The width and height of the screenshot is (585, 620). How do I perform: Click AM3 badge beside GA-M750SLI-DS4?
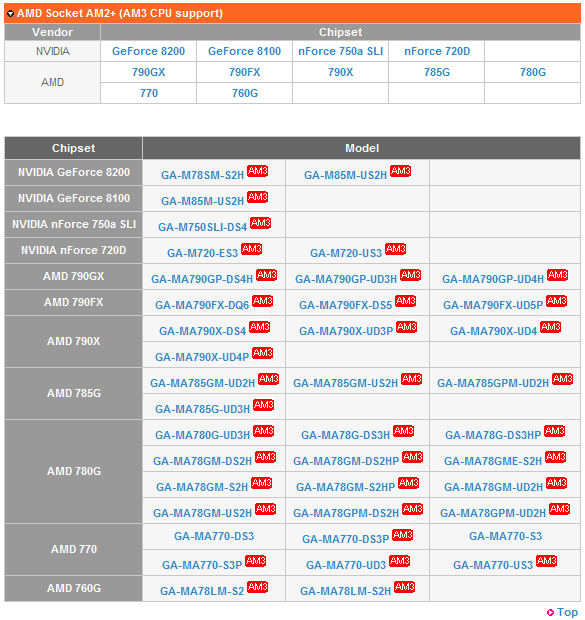(260, 223)
